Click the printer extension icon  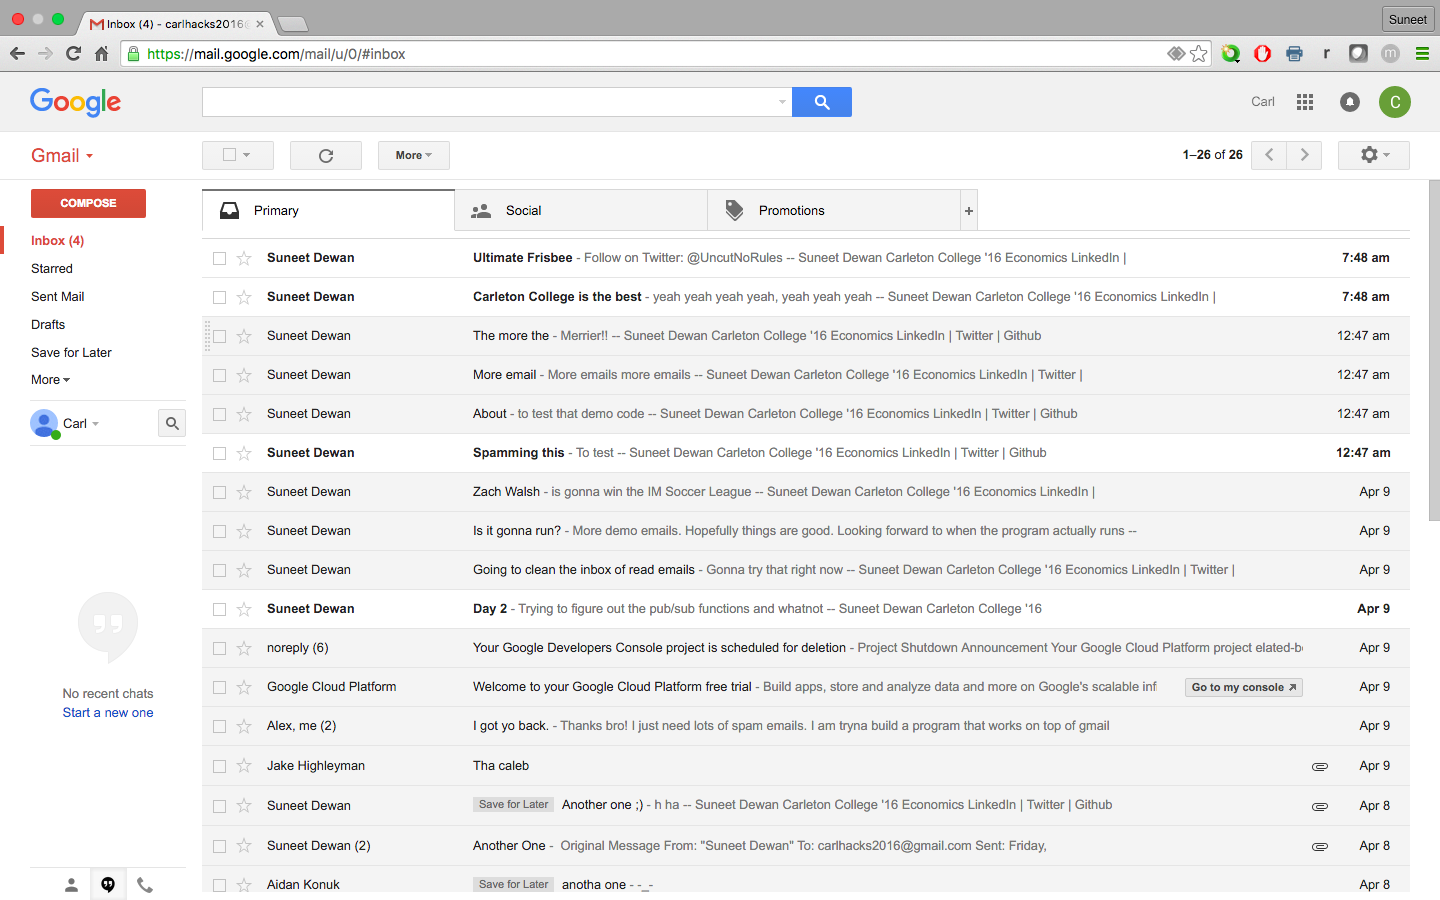1294,54
